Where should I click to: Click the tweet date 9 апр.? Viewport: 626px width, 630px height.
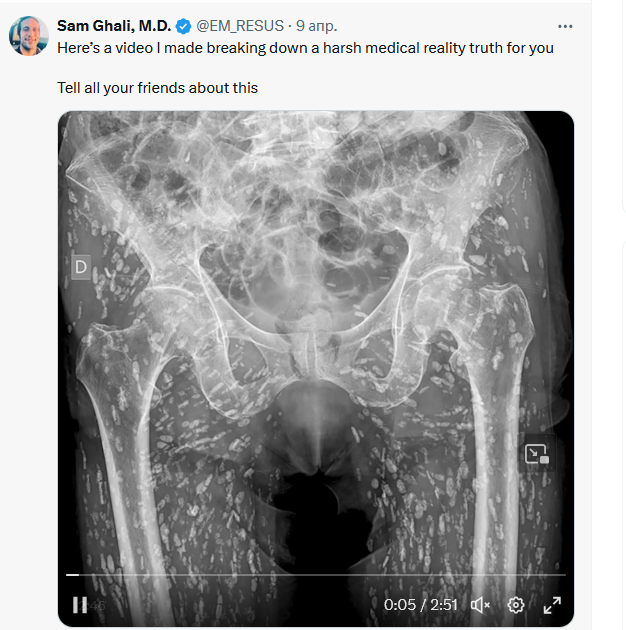(x=316, y=27)
